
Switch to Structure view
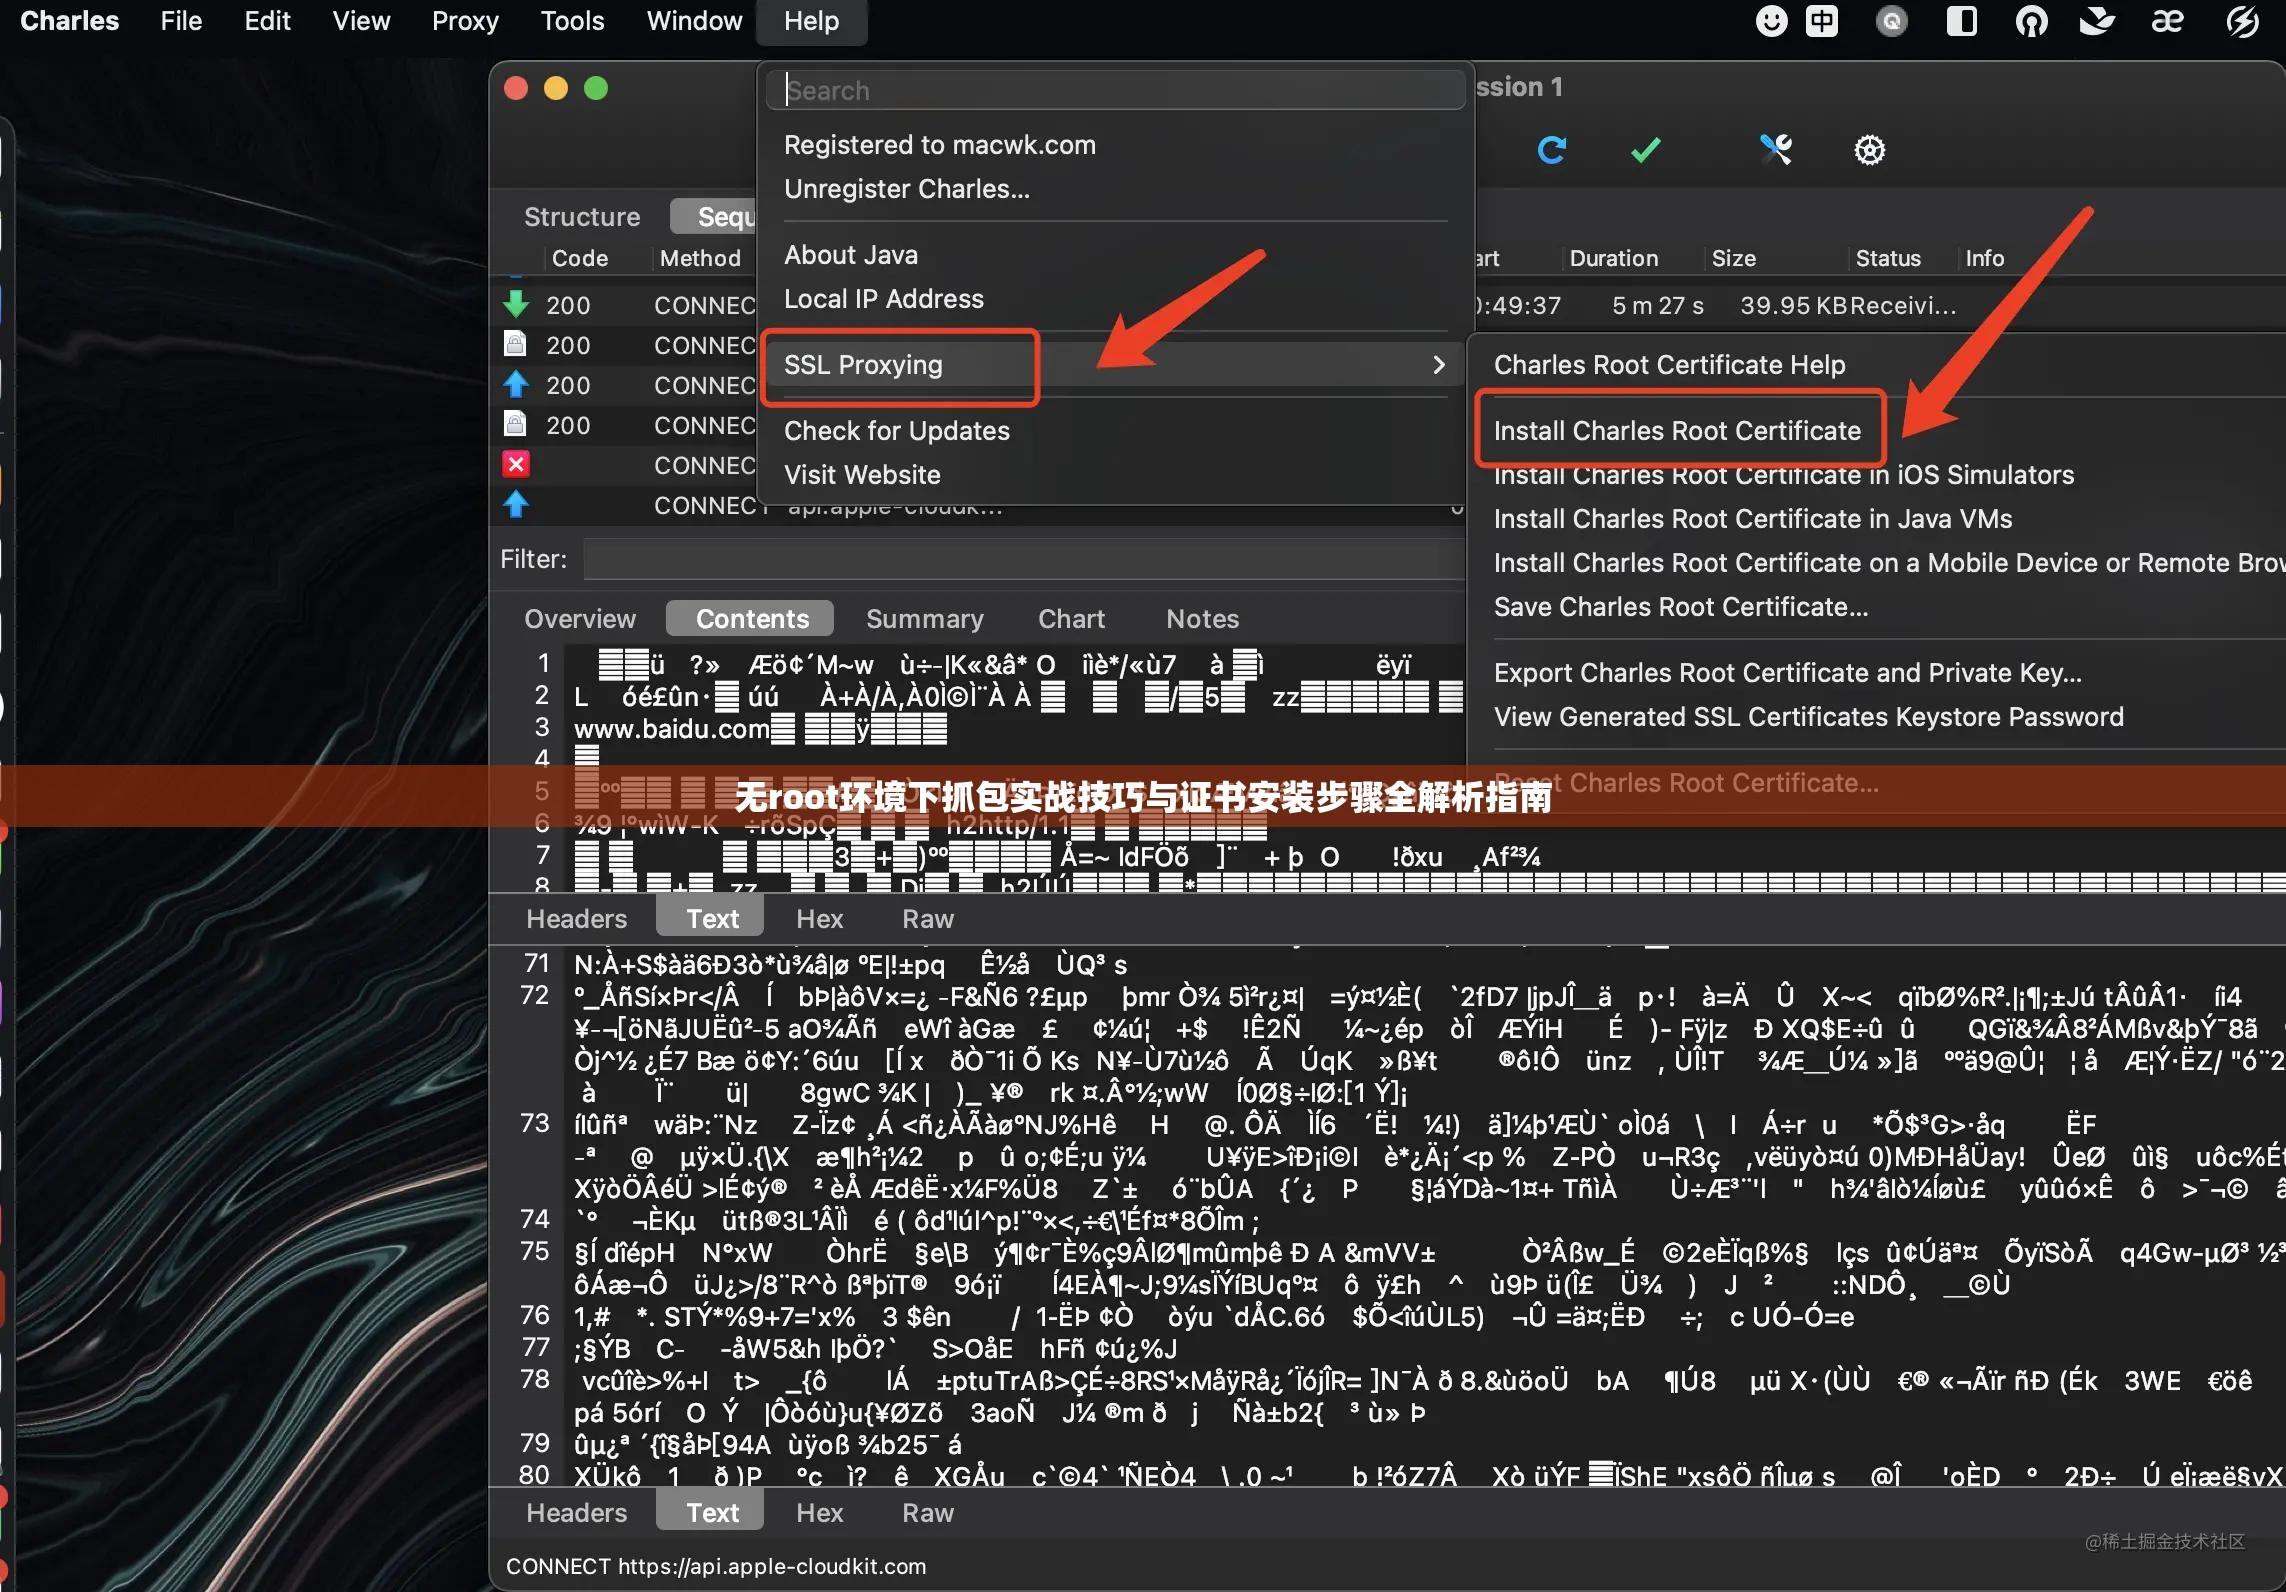[582, 216]
